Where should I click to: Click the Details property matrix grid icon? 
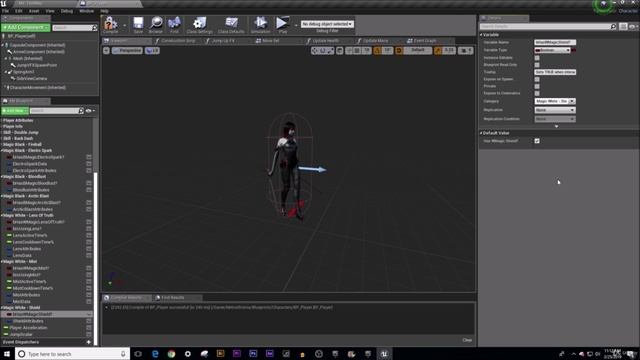623,27
